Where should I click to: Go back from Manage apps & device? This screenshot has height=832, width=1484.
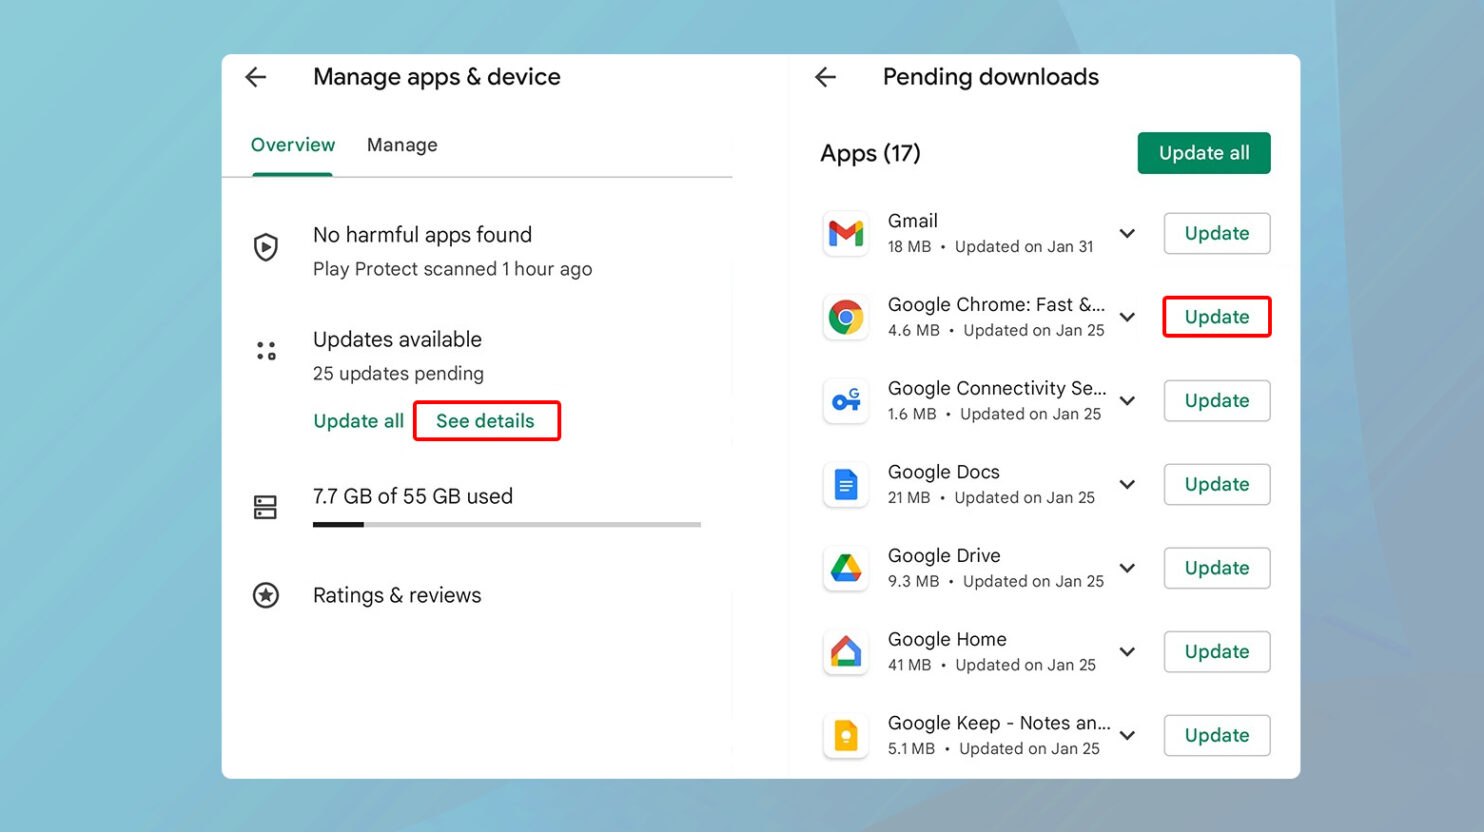(256, 77)
